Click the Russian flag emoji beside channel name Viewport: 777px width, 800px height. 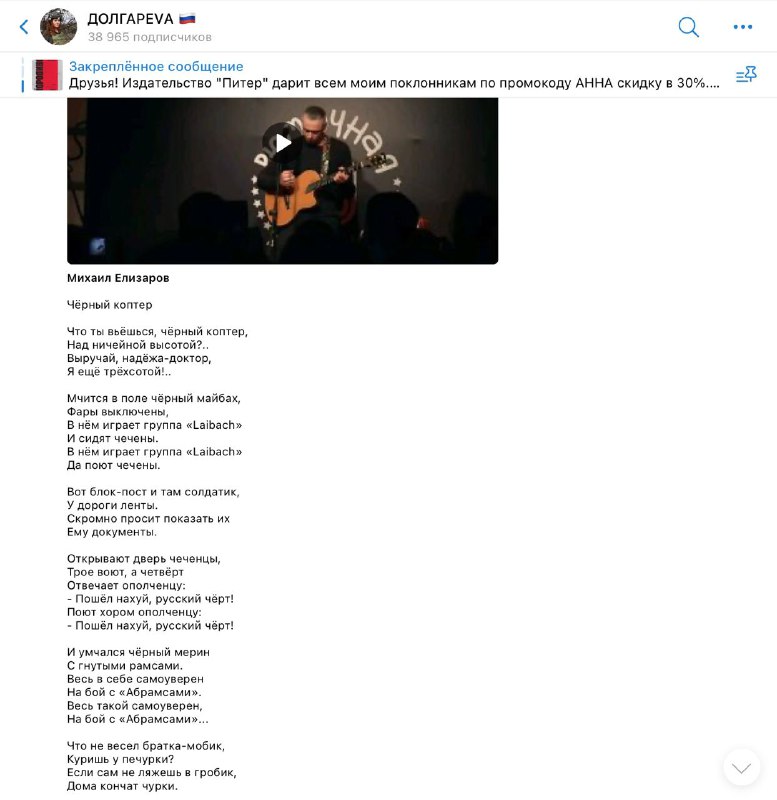(187, 19)
